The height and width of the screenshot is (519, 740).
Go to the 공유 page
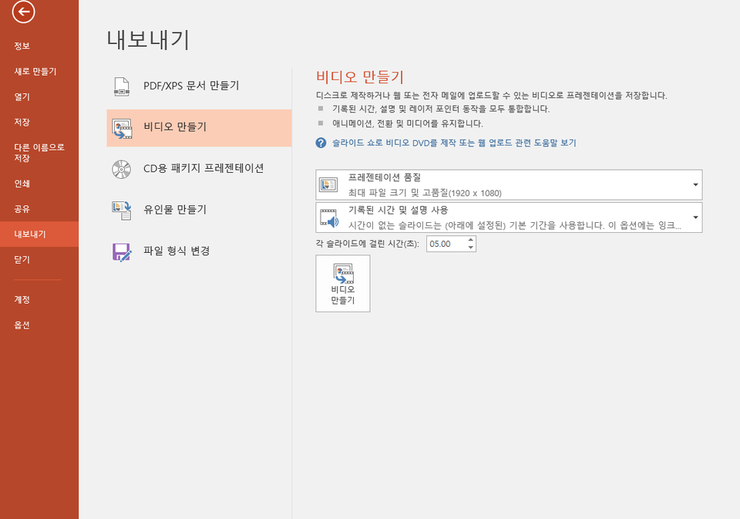click(22, 209)
